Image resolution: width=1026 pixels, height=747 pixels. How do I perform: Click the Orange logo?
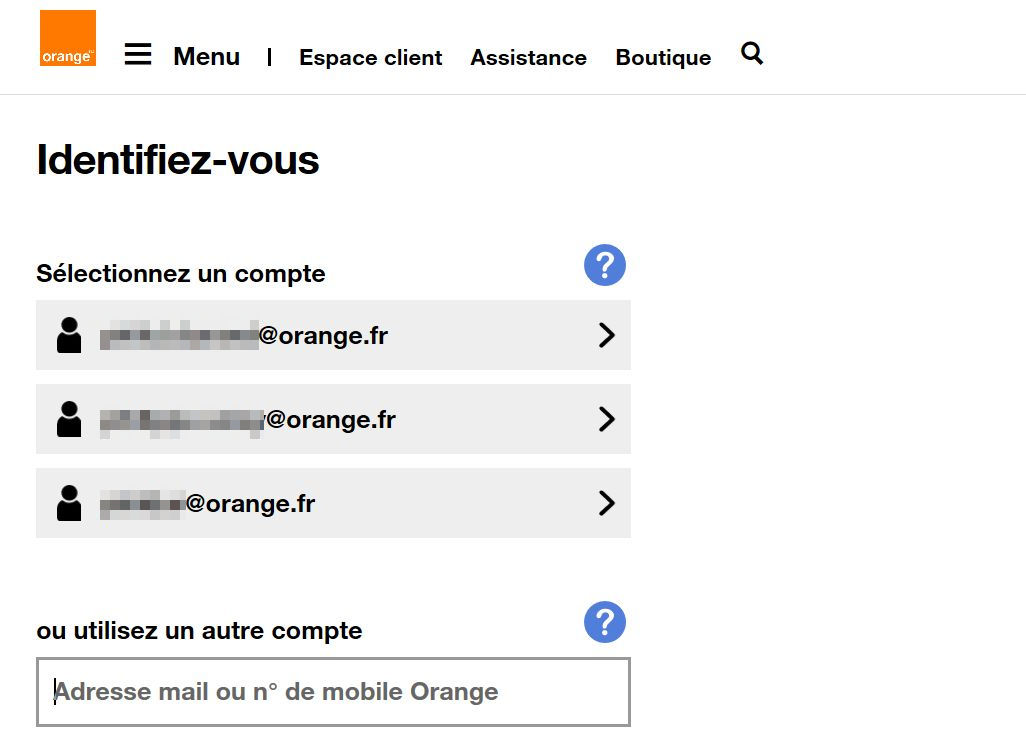pos(68,38)
